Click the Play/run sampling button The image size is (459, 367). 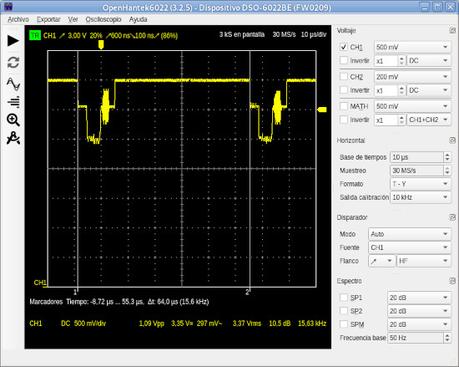[x=13, y=41]
